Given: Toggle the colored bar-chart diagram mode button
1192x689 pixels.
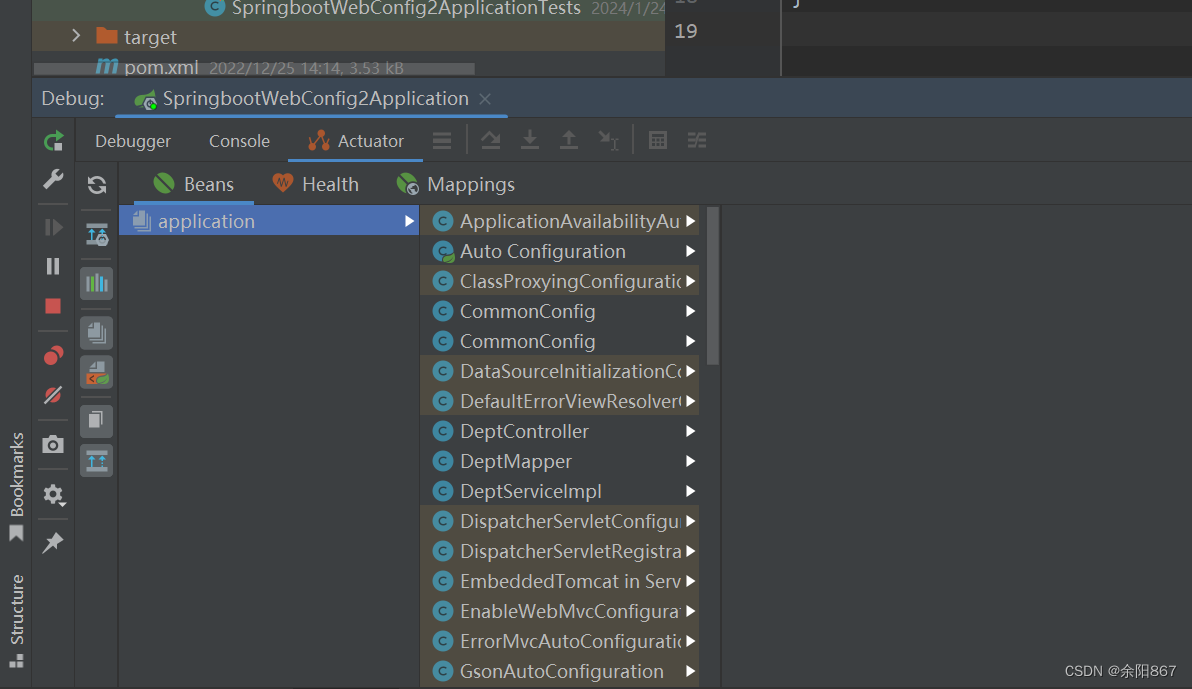Looking at the screenshot, I should (97, 283).
